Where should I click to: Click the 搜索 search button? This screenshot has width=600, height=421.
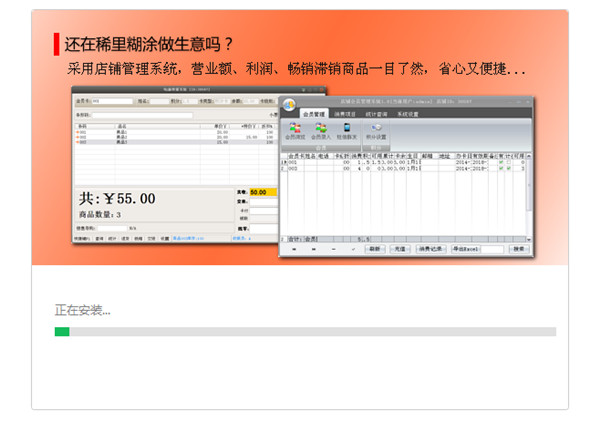pos(519,249)
